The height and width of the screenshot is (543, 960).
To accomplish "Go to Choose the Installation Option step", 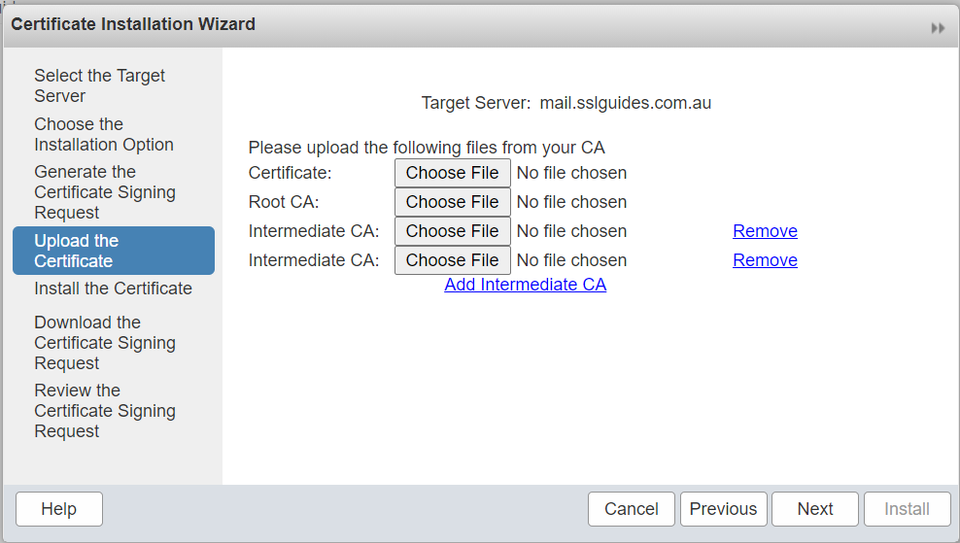I will tap(103, 134).
